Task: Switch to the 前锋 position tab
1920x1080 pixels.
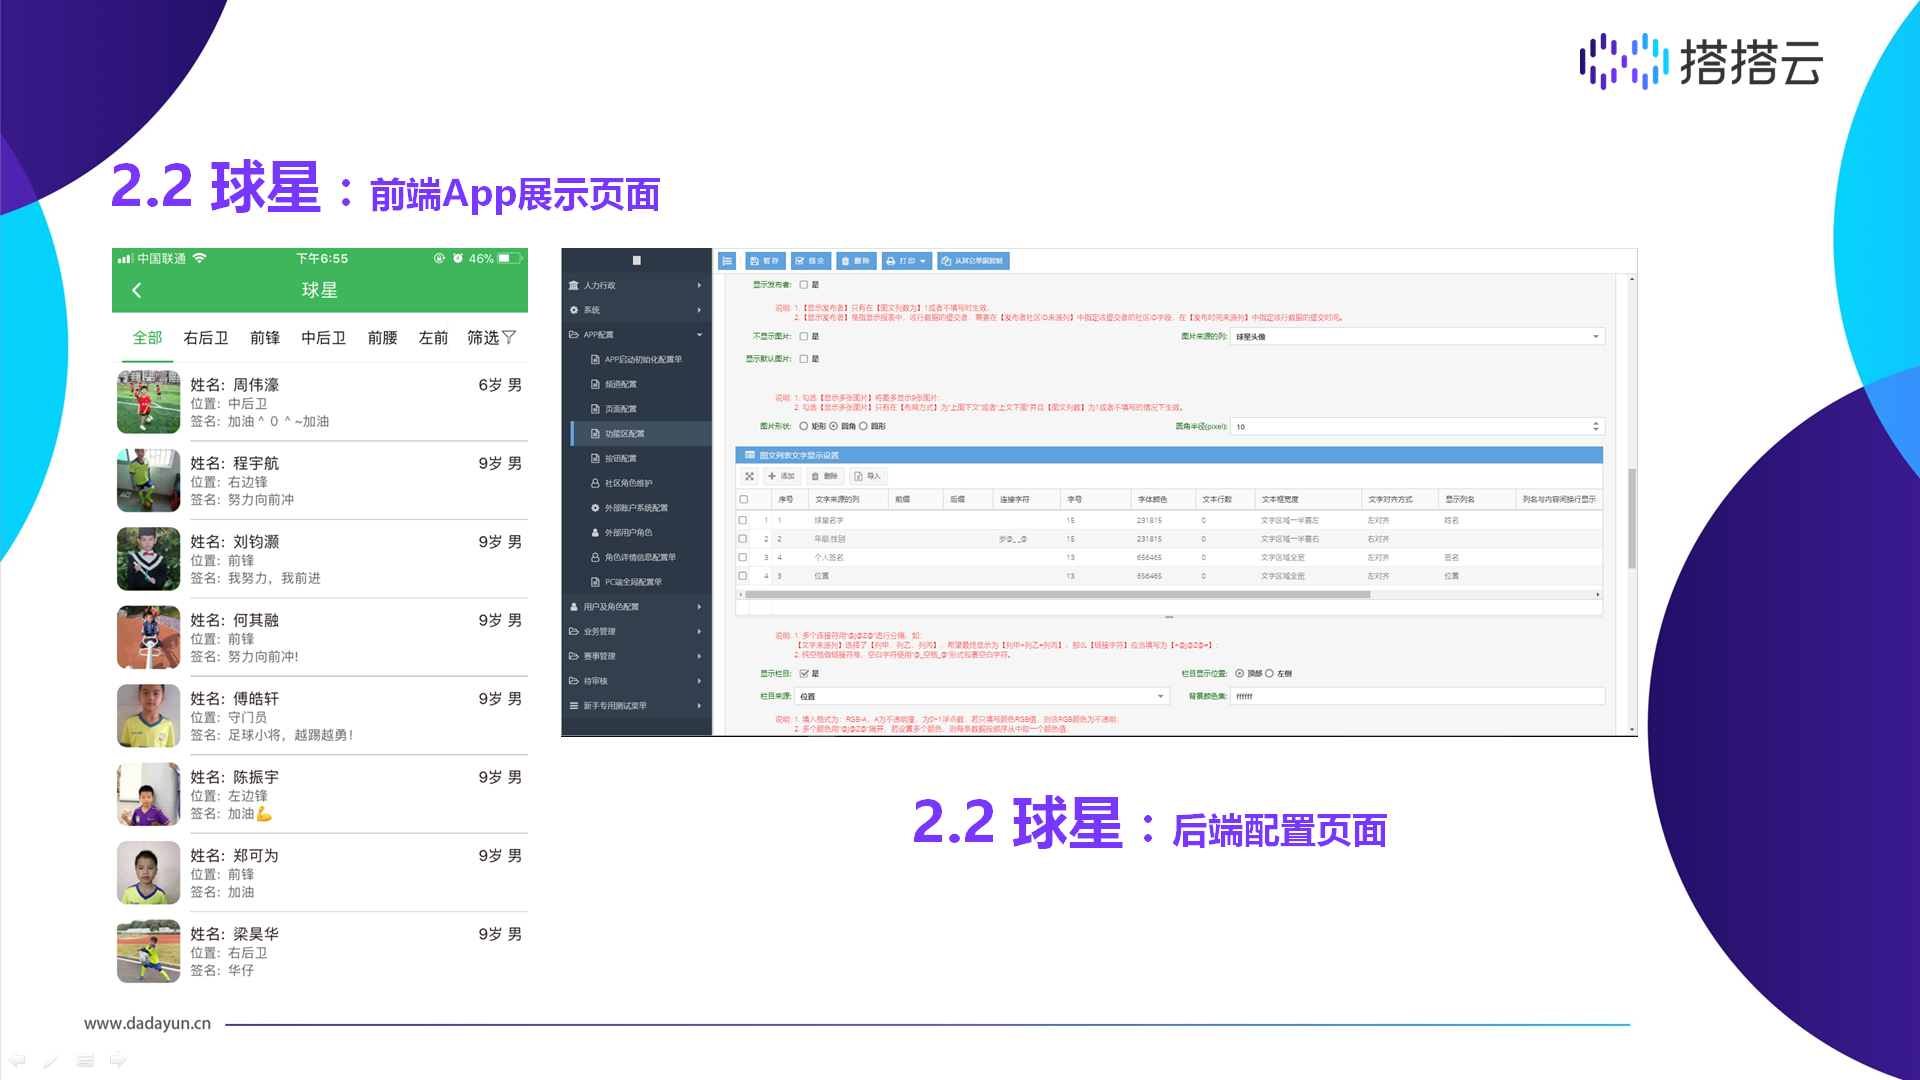Action: pyautogui.click(x=265, y=338)
